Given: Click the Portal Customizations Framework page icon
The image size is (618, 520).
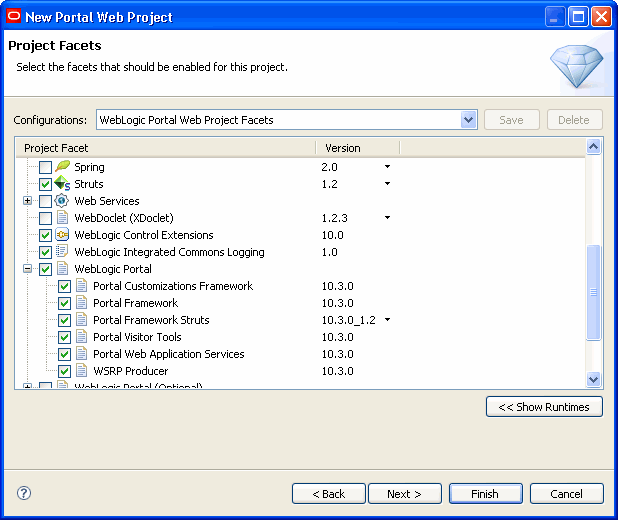Looking at the screenshot, I should (81, 285).
